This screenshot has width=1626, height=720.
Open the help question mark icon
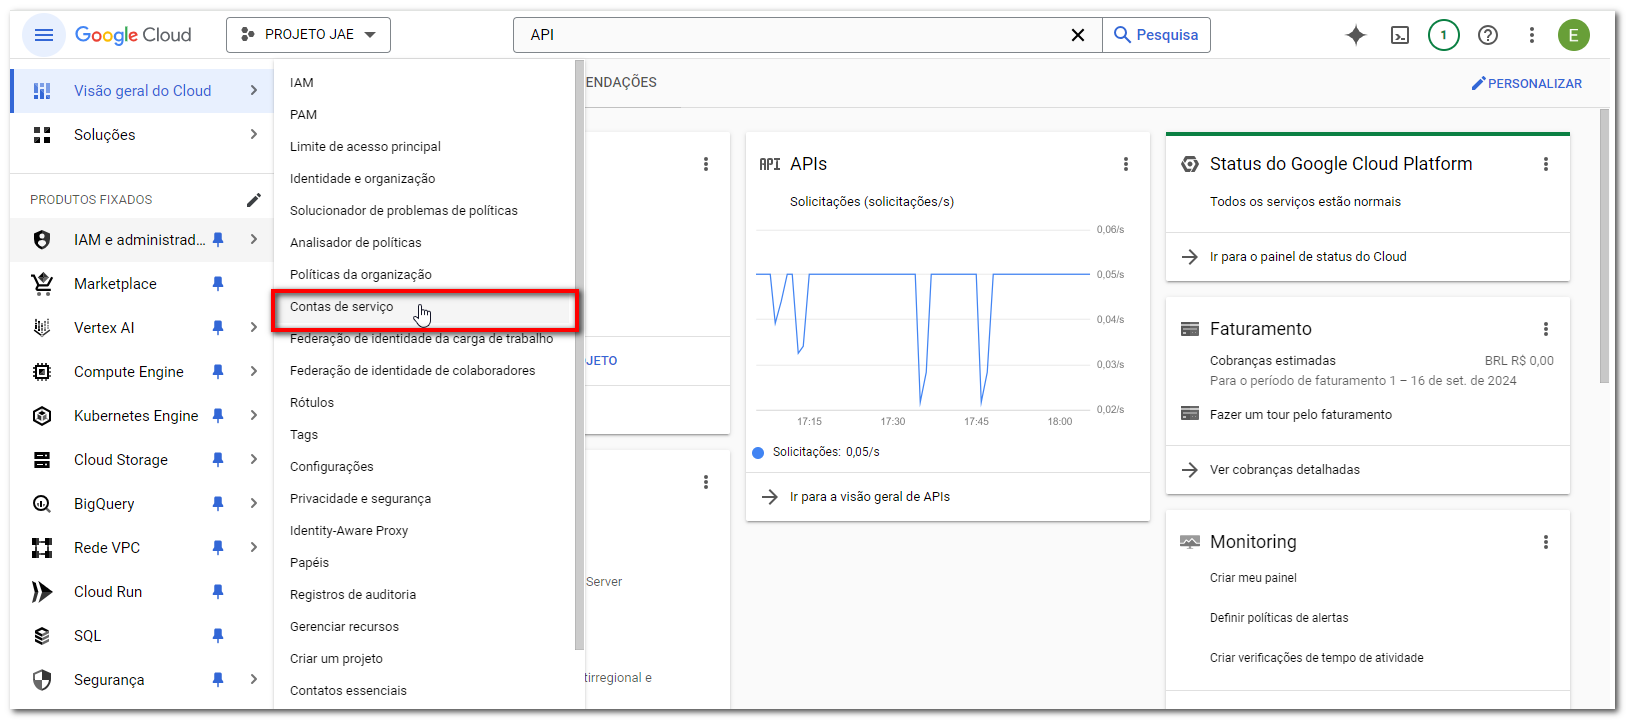(x=1488, y=35)
